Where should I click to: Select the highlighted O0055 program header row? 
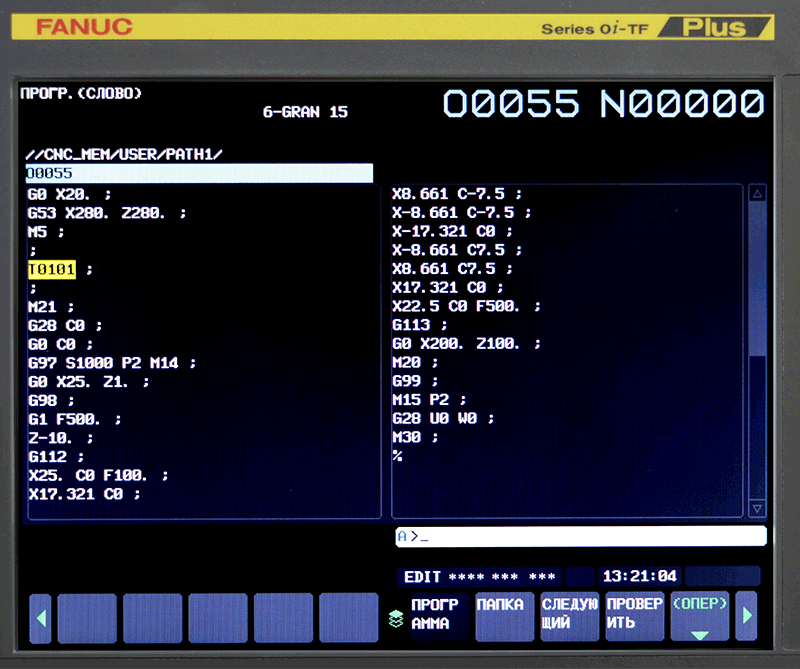[199, 173]
